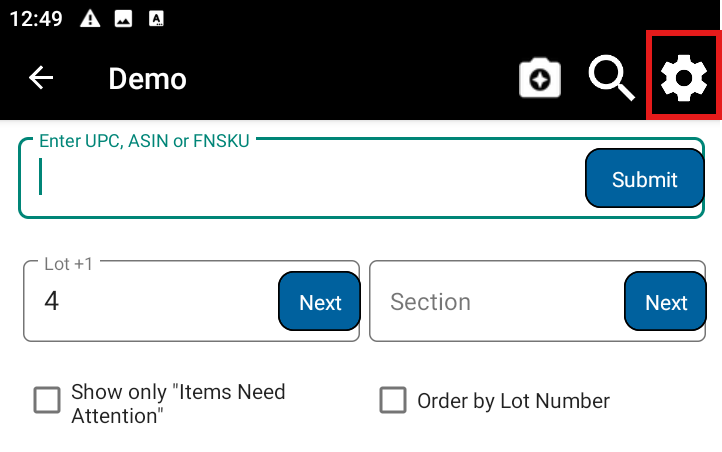Click the "Order by Lot Number" label text

tap(513, 401)
